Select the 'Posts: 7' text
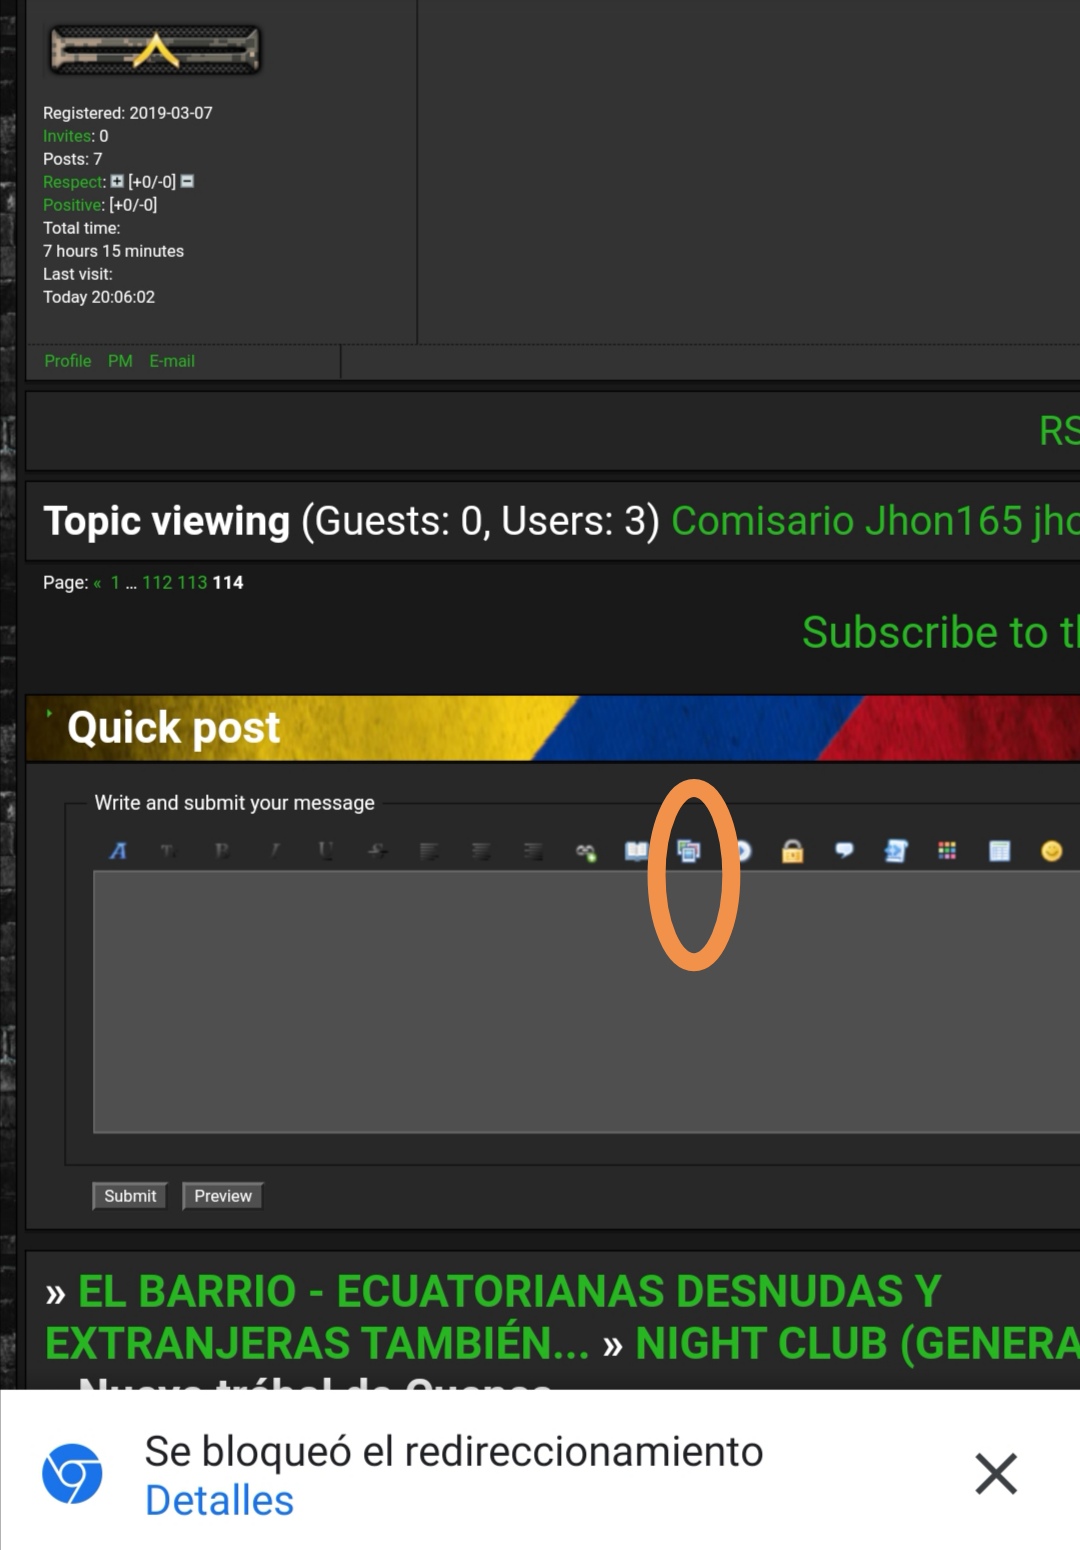The height and width of the screenshot is (1550, 1080). (x=73, y=159)
